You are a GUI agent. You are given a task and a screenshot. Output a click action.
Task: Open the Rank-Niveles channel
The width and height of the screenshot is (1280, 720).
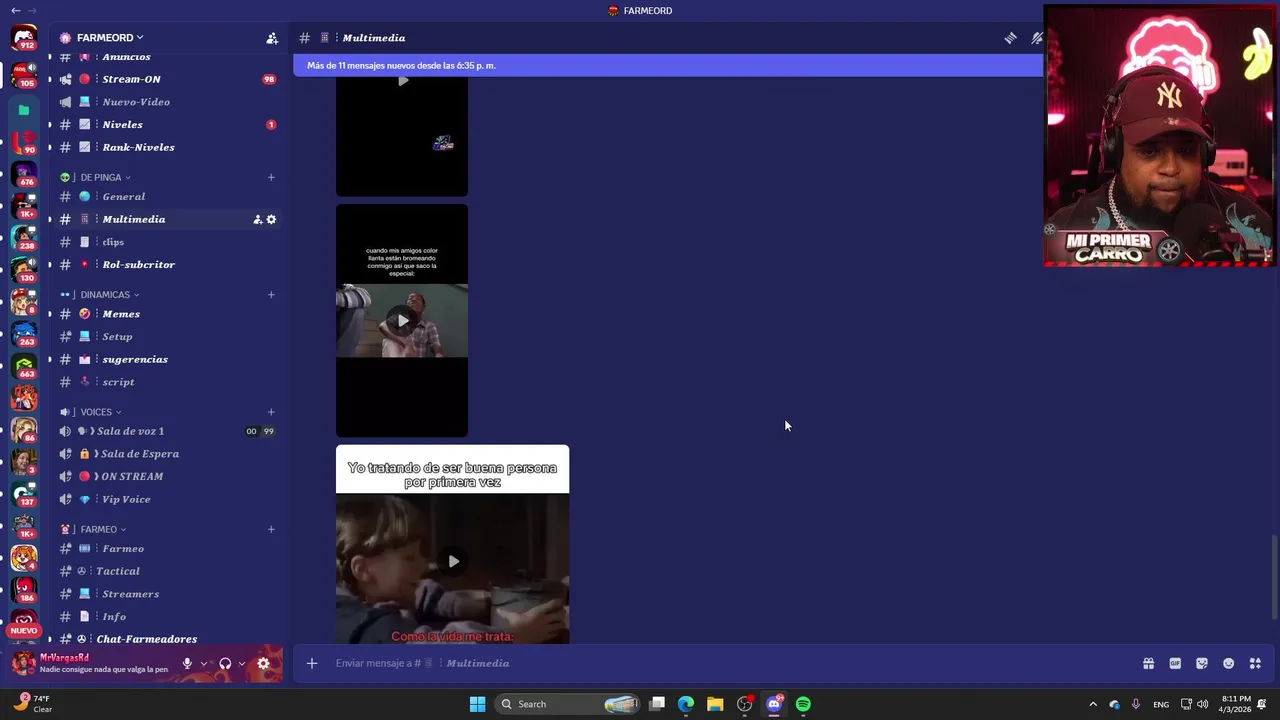pyautogui.click(x=167, y=147)
